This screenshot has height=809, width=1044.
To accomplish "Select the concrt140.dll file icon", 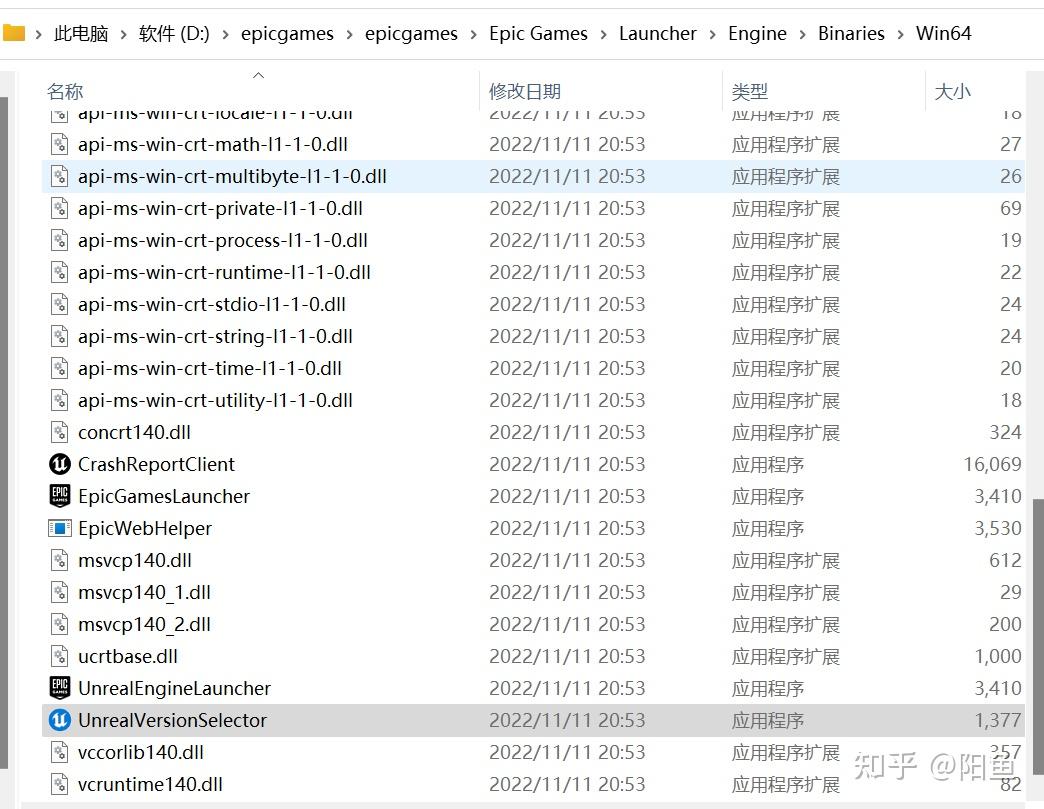I will pos(59,432).
